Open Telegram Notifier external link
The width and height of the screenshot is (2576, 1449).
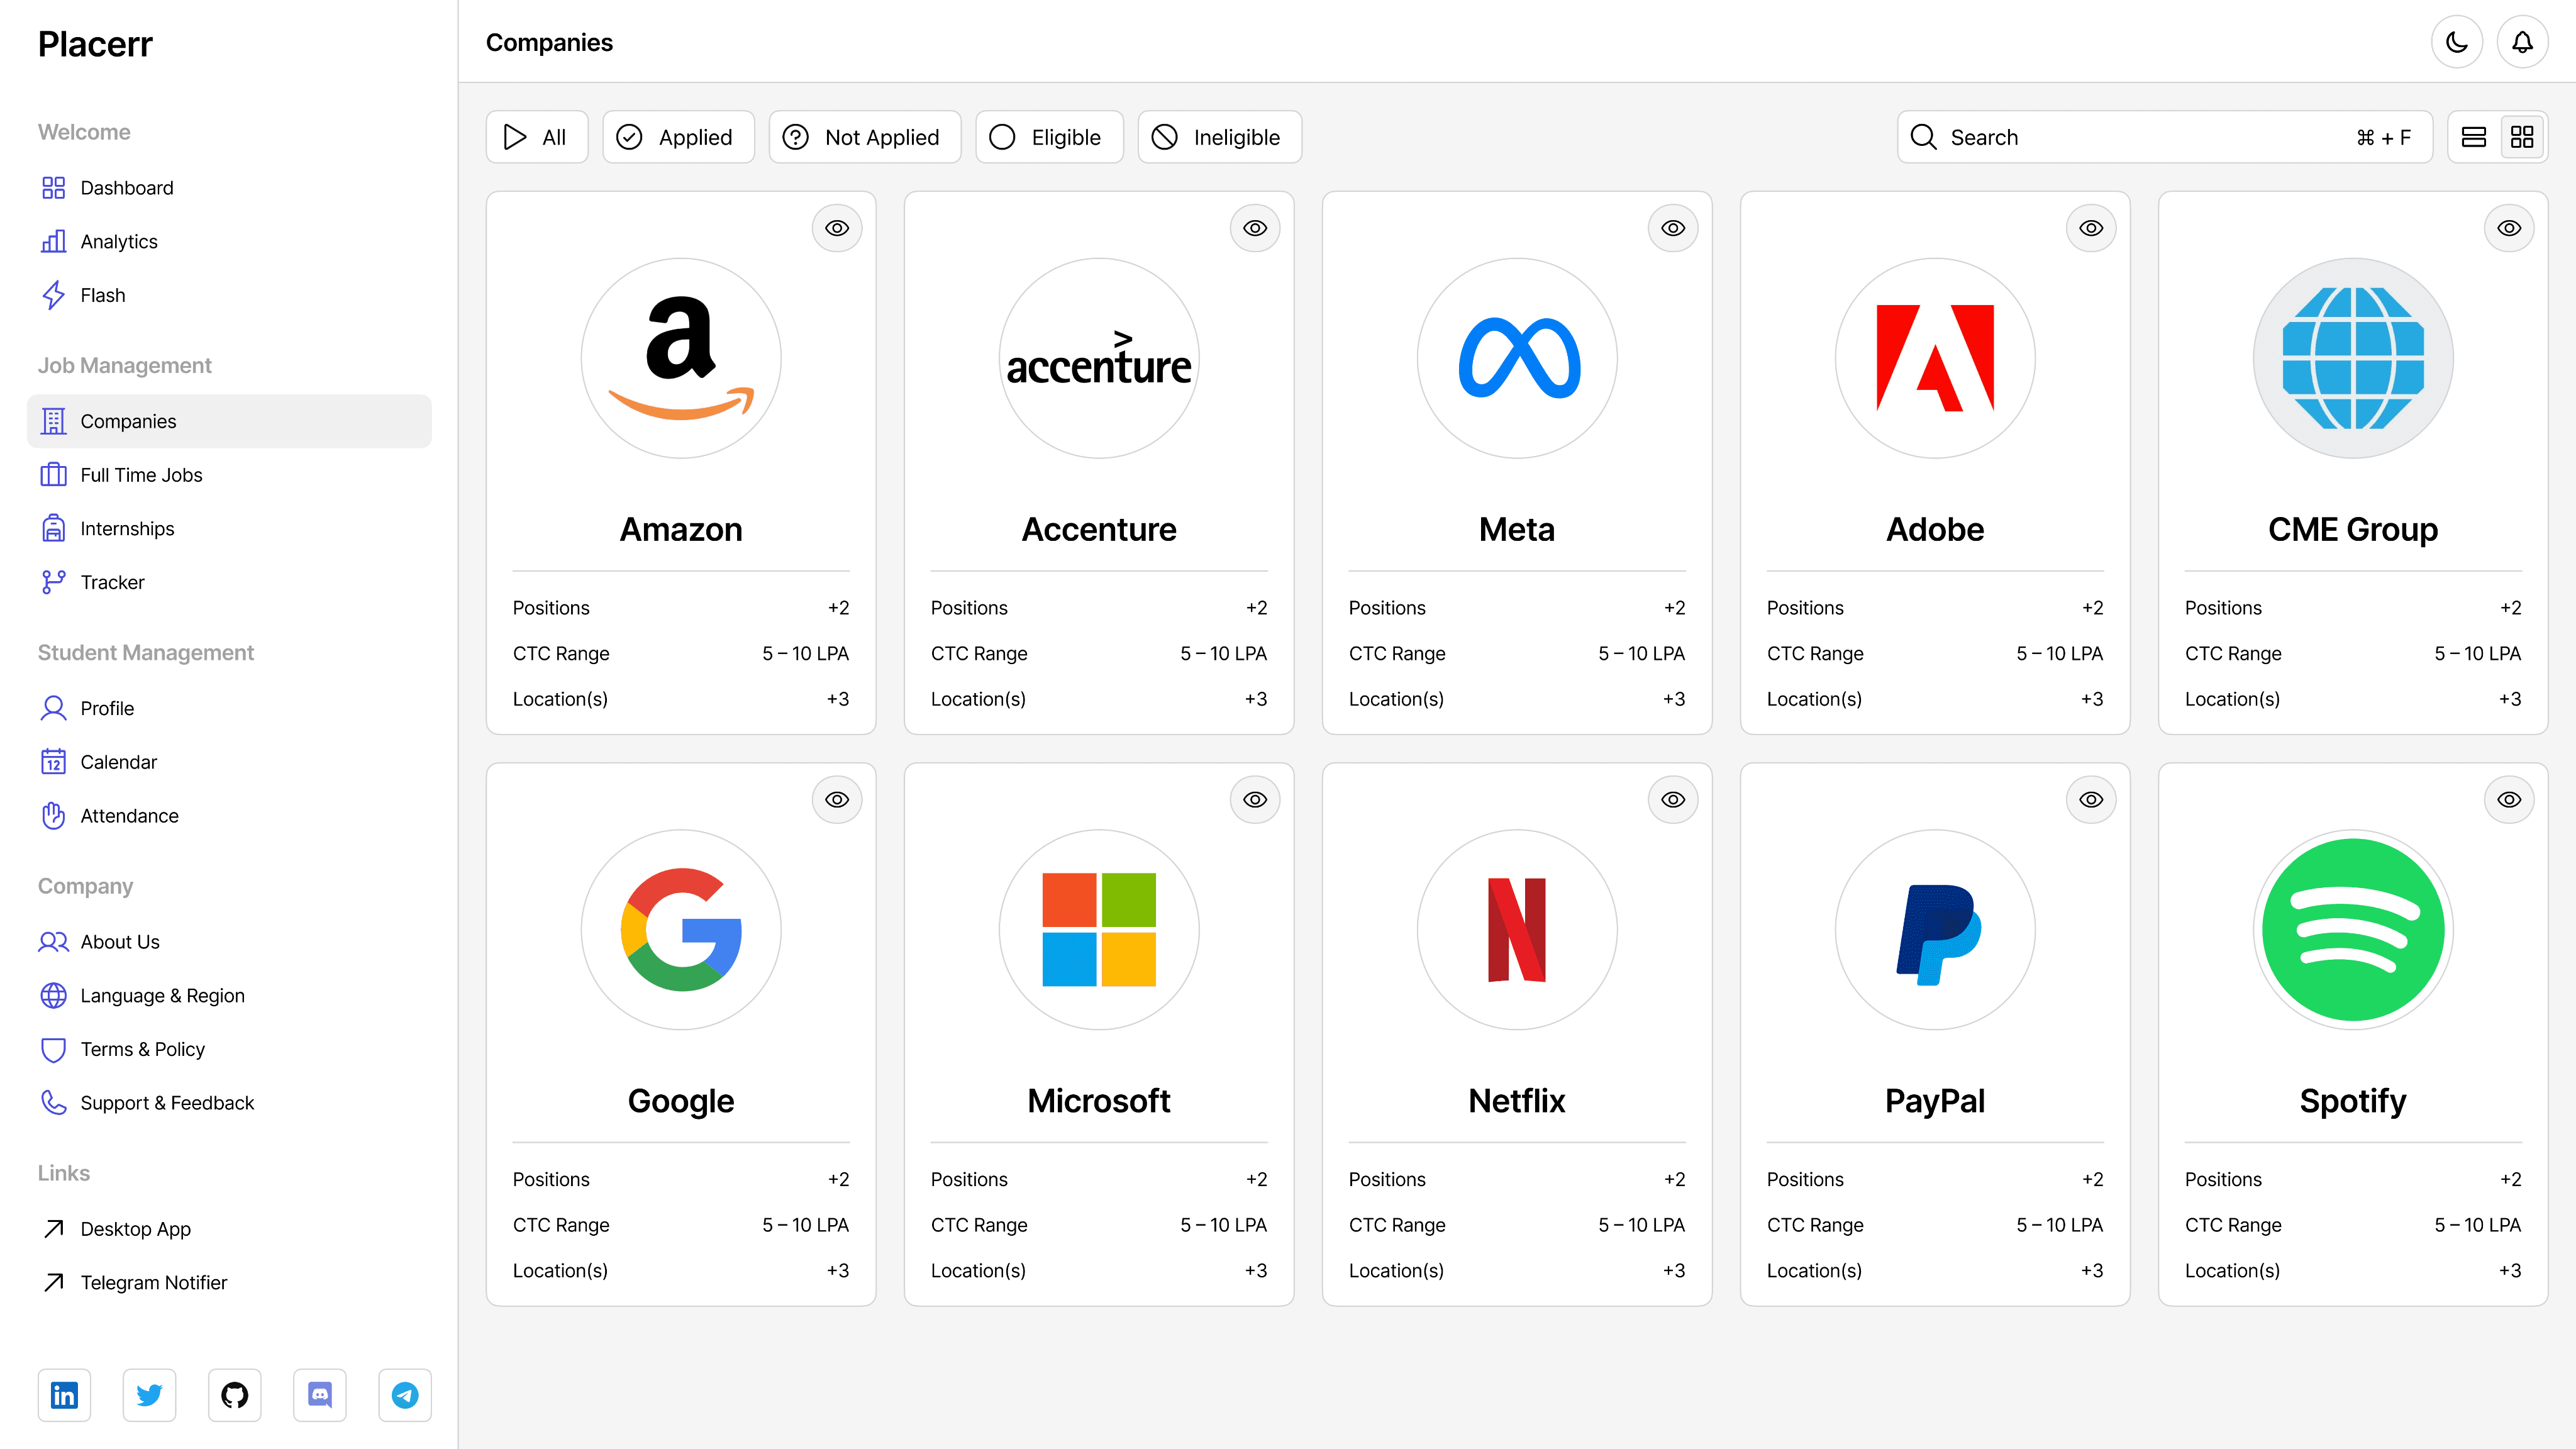click(x=229, y=1283)
